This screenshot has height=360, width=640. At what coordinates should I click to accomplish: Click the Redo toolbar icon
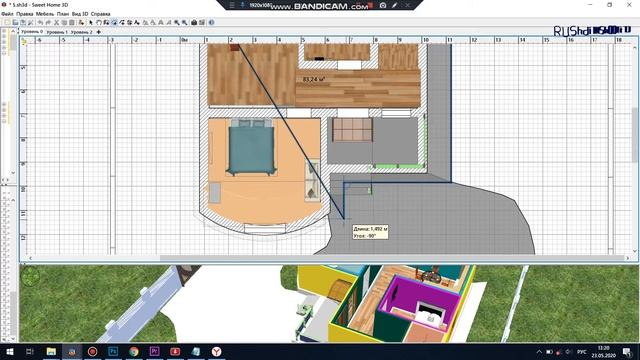[49, 22]
